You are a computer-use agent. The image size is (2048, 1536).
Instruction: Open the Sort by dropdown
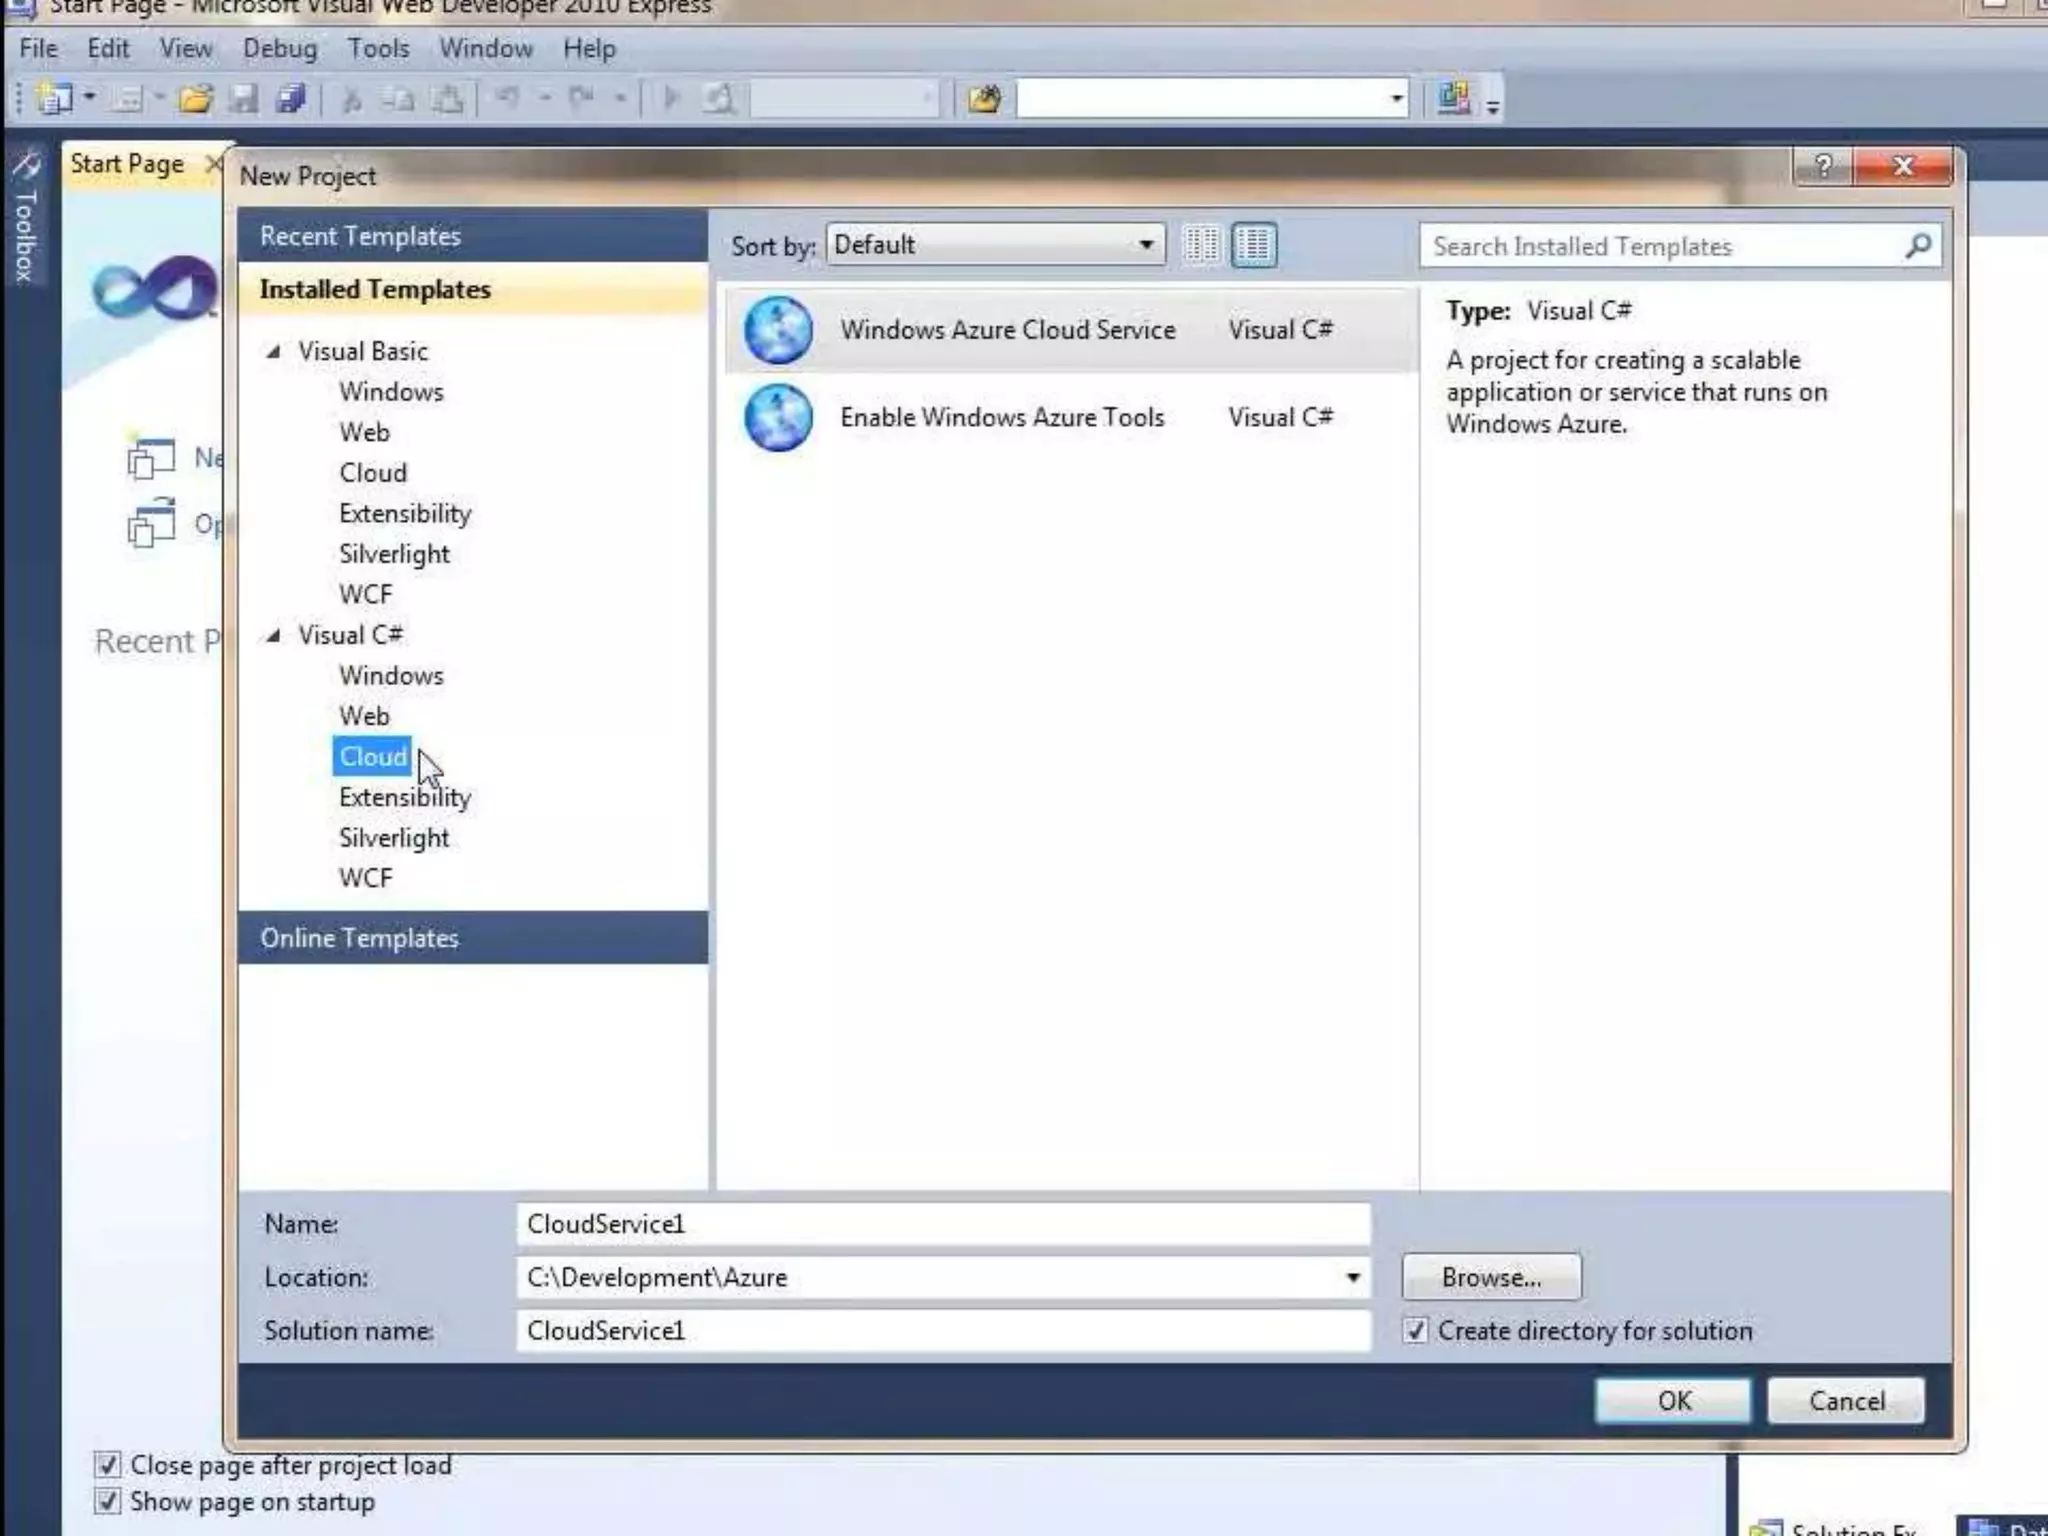click(996, 245)
